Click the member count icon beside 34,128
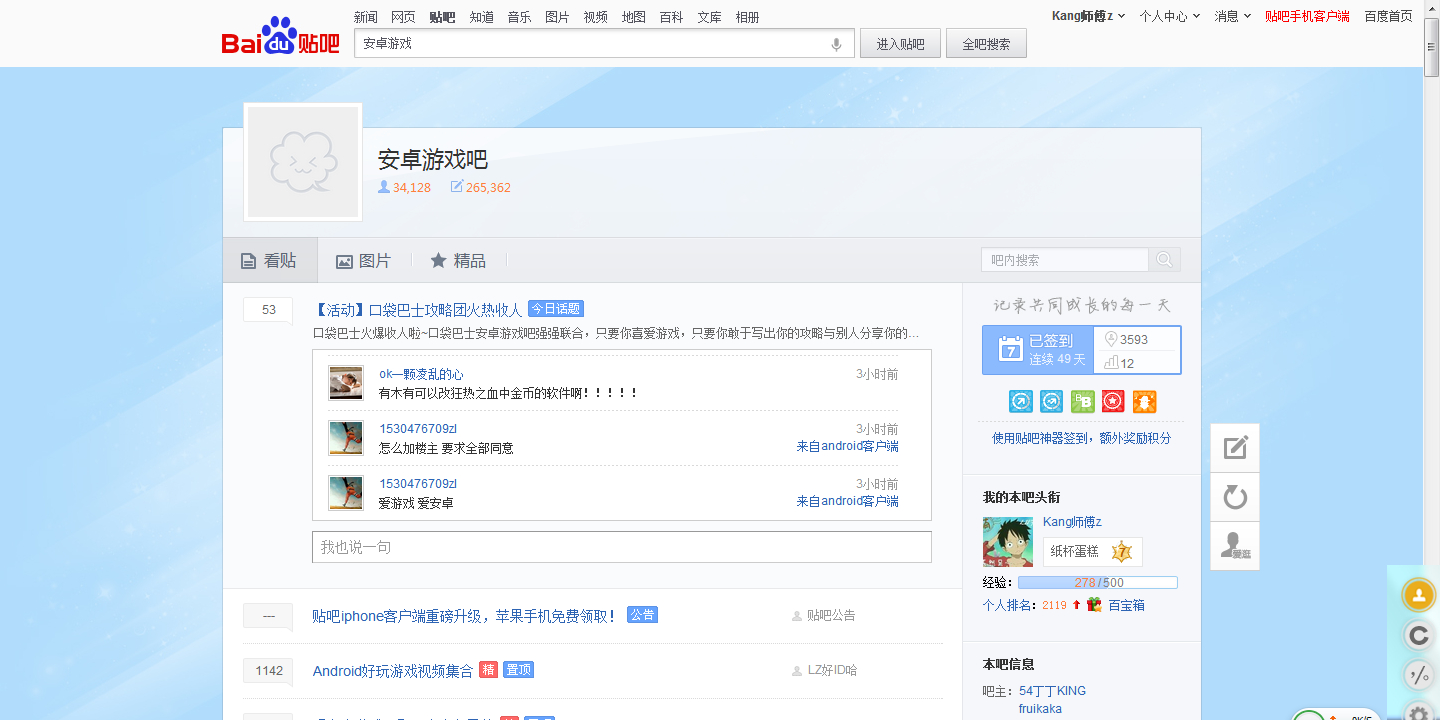 (383, 187)
